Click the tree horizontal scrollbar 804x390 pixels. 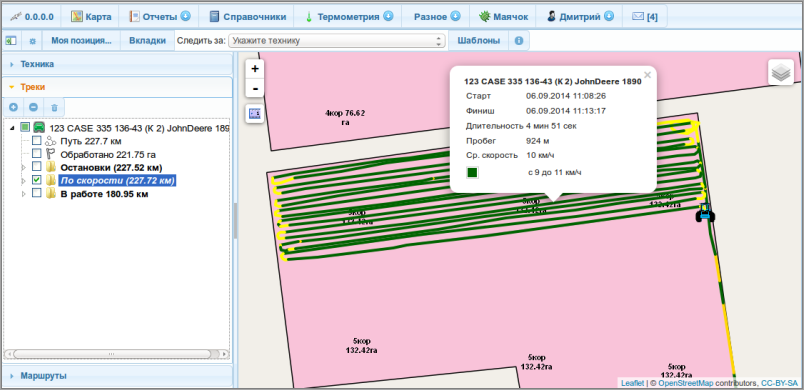(x=112, y=354)
